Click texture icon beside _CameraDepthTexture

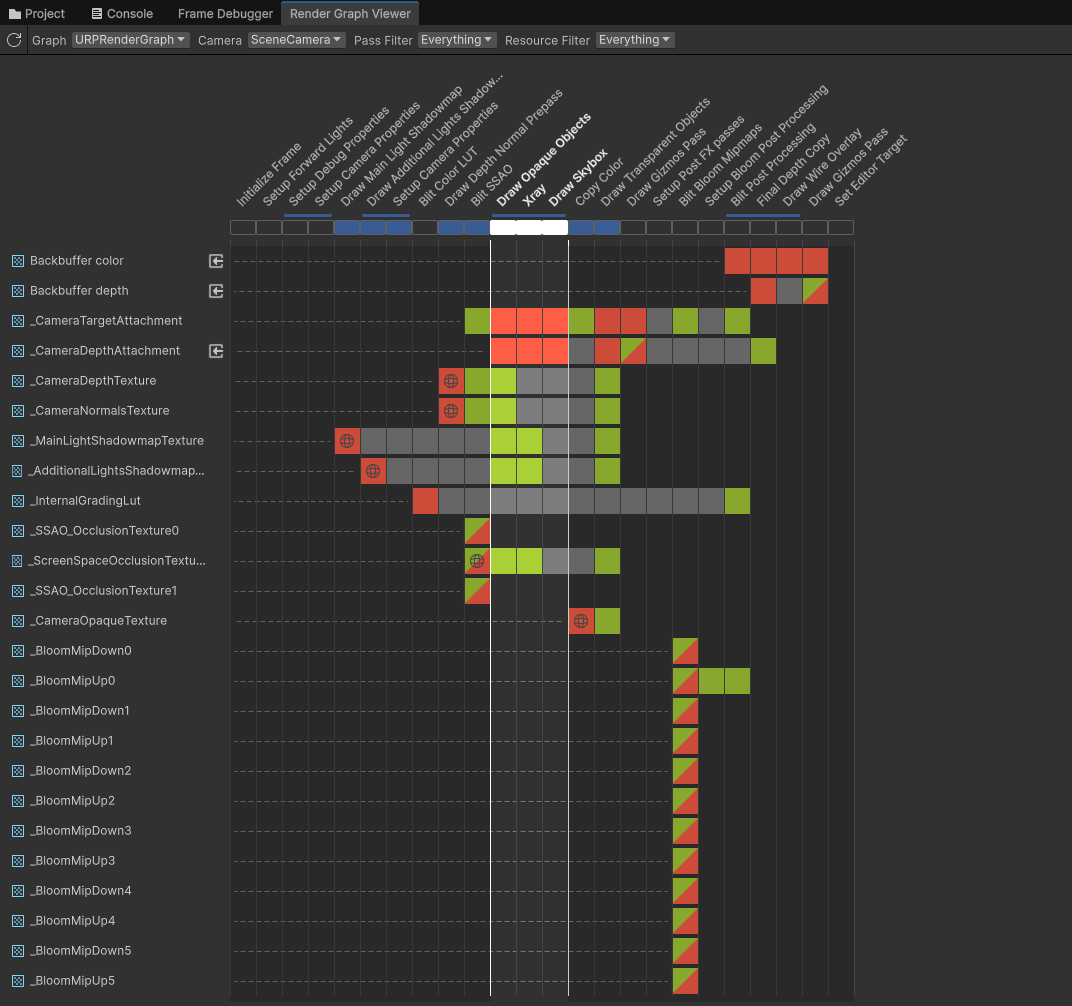pyautogui.click(x=18, y=381)
